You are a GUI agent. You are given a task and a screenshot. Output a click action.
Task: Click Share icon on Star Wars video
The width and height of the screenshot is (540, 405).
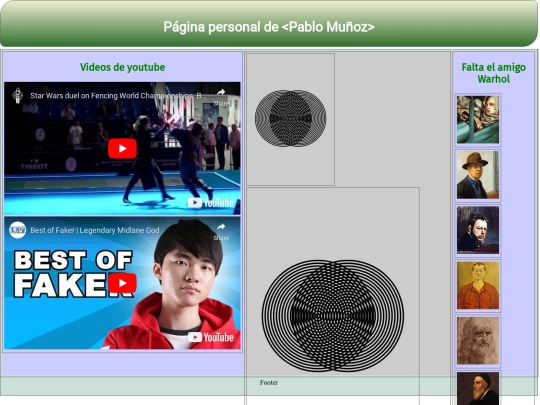pos(221,96)
